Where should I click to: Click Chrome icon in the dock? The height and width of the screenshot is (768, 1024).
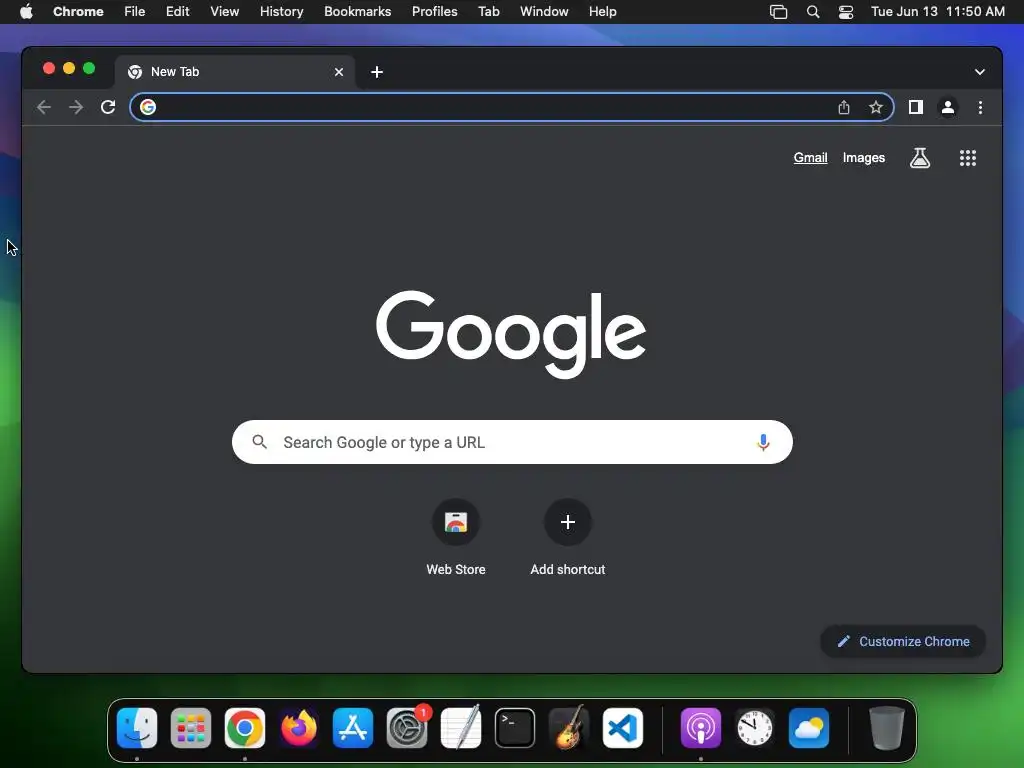245,728
